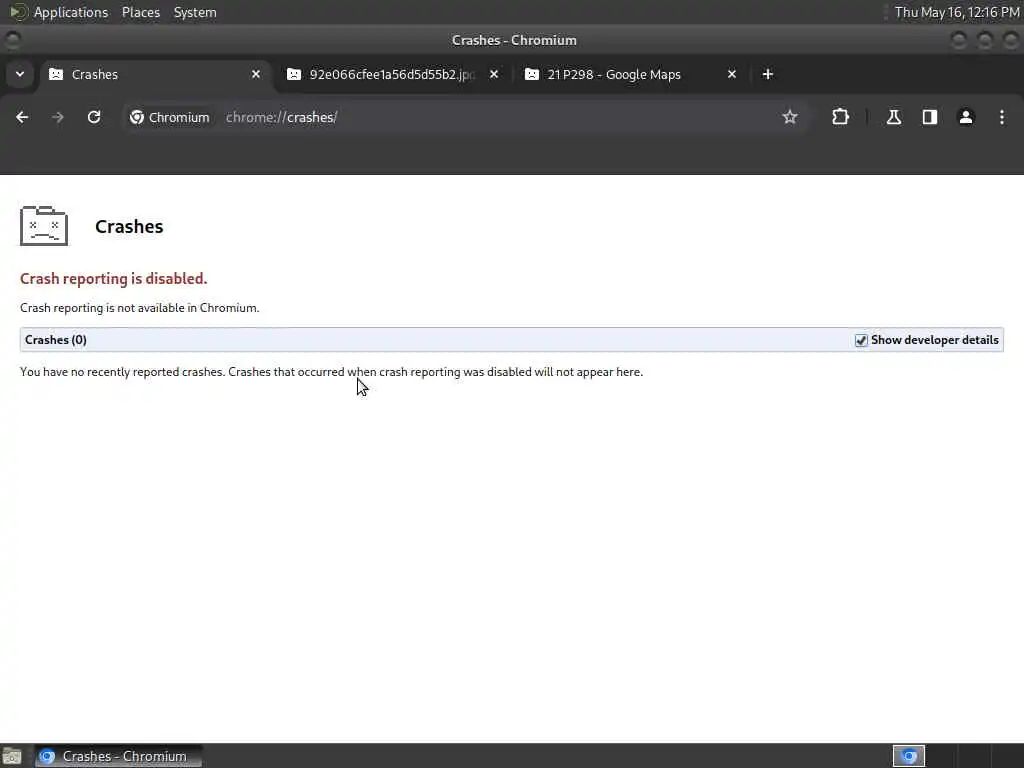Viewport: 1024px width, 768px height.
Task: Click the Crashes (0) header text
Action: (56, 340)
